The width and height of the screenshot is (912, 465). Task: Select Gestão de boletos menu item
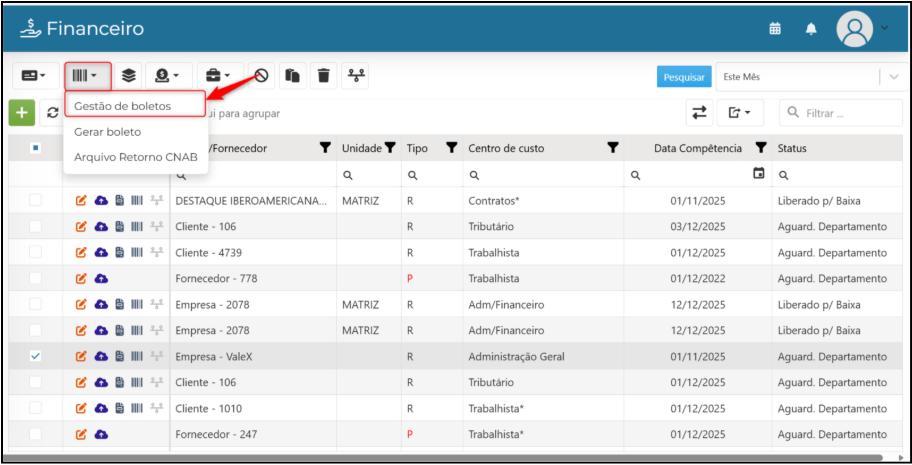pos(136,106)
